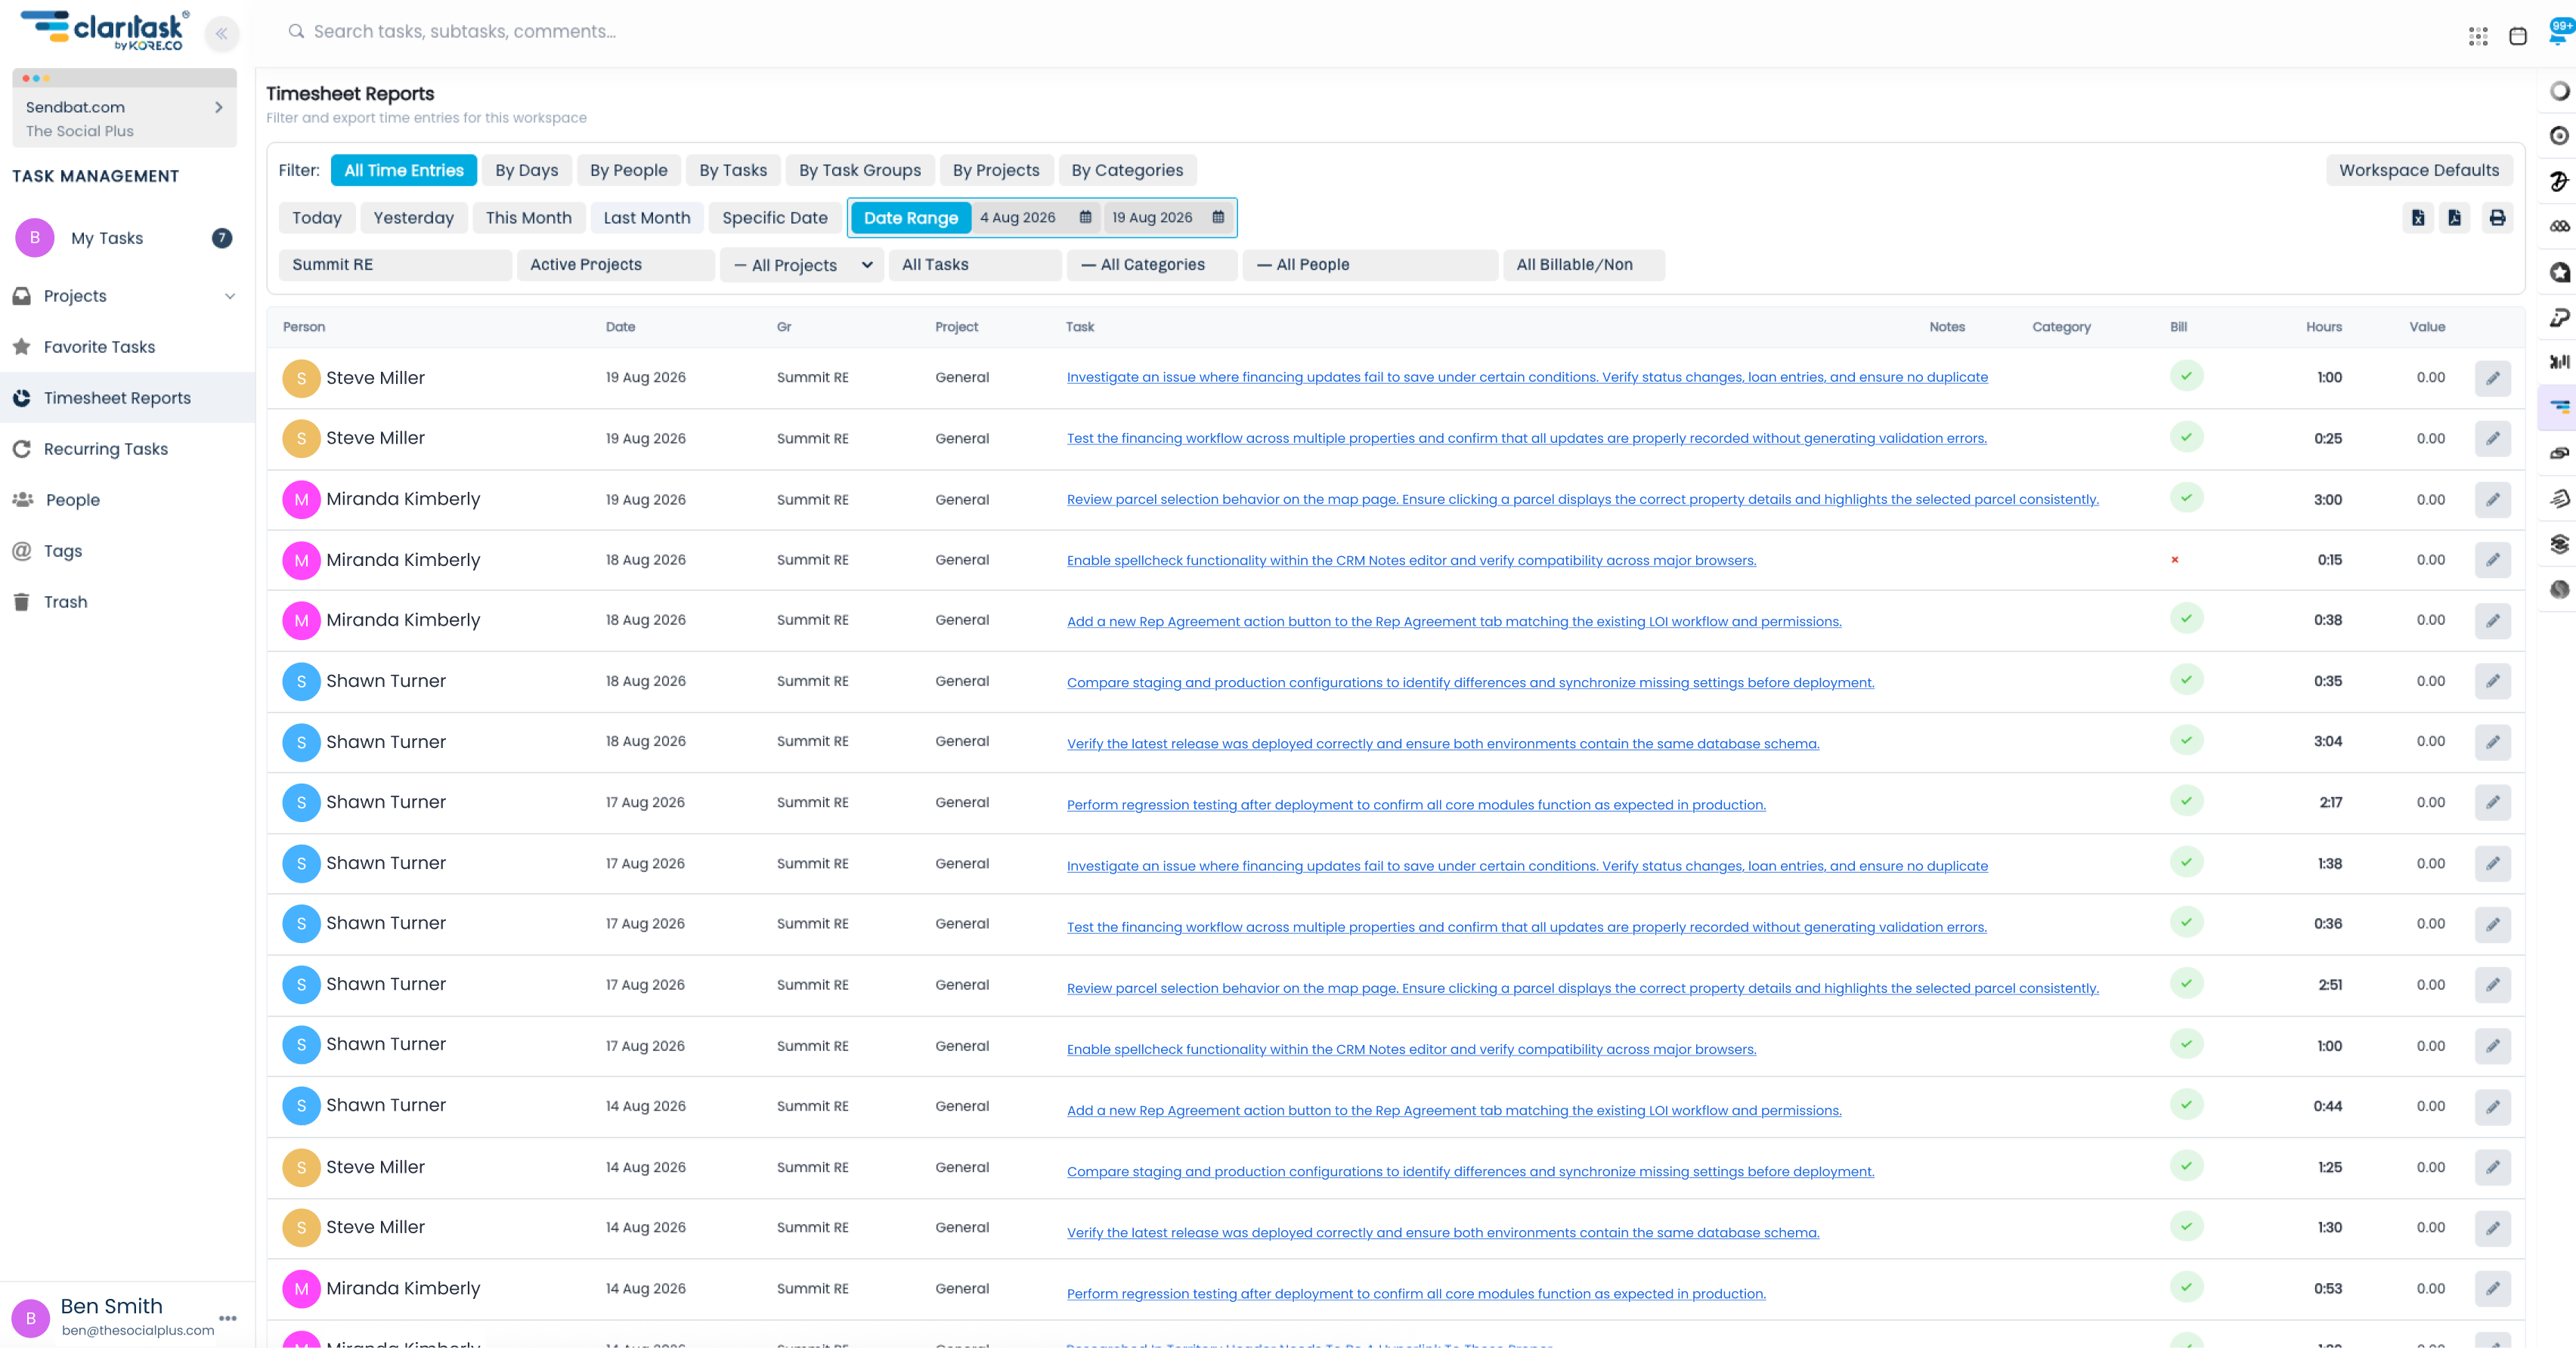Switch to the By Tasks filter tab
This screenshot has height=1348, width=2576.
(x=733, y=170)
